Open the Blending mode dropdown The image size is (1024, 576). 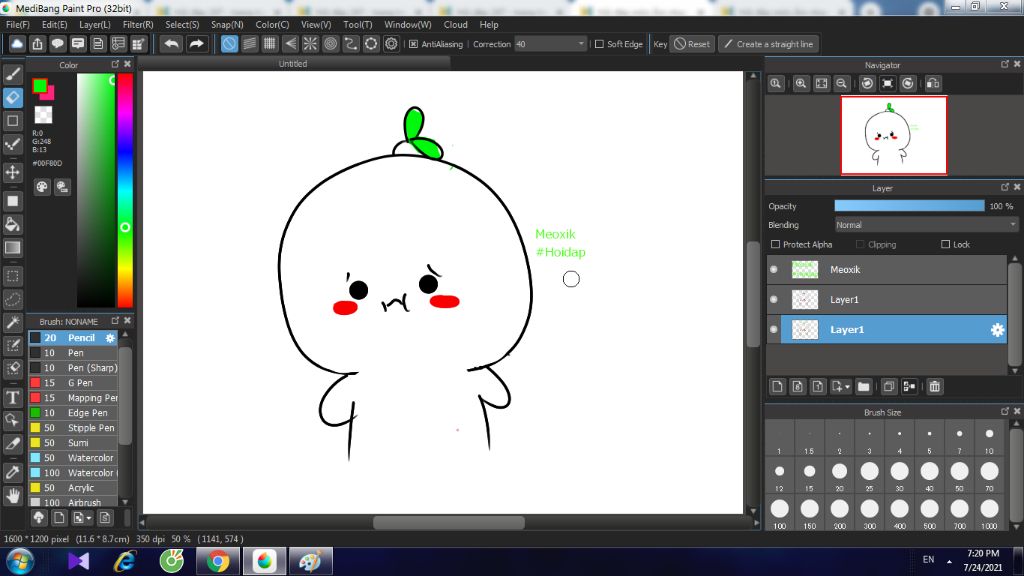[926, 225]
